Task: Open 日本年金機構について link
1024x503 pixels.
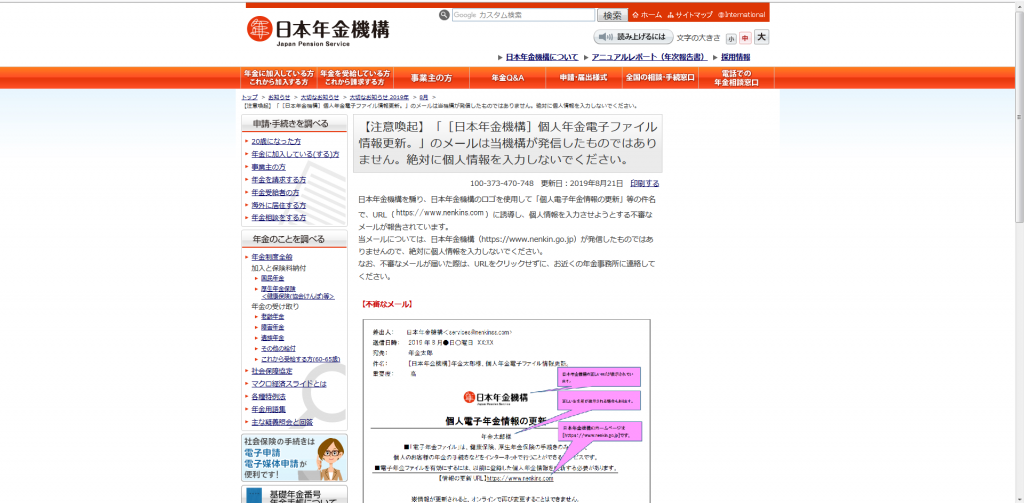Action: pos(541,57)
